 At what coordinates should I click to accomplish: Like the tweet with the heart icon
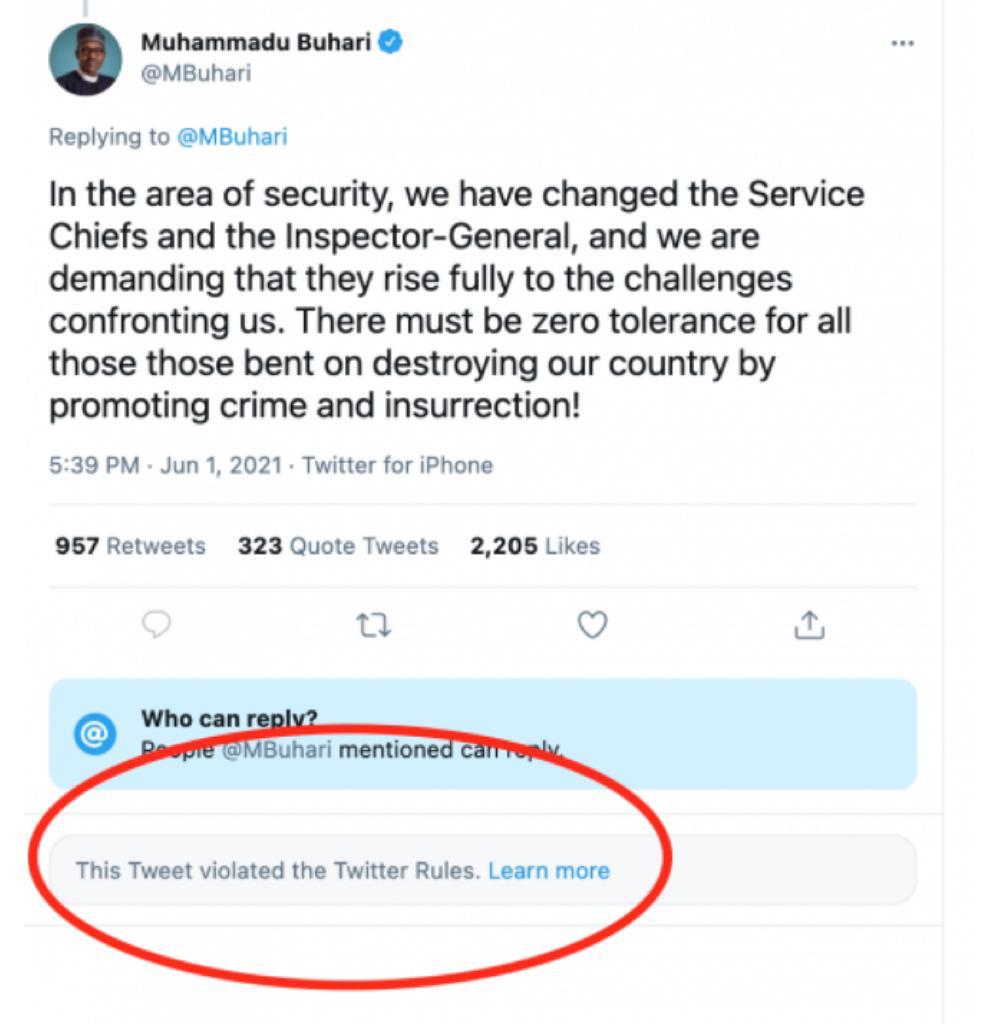(x=593, y=626)
